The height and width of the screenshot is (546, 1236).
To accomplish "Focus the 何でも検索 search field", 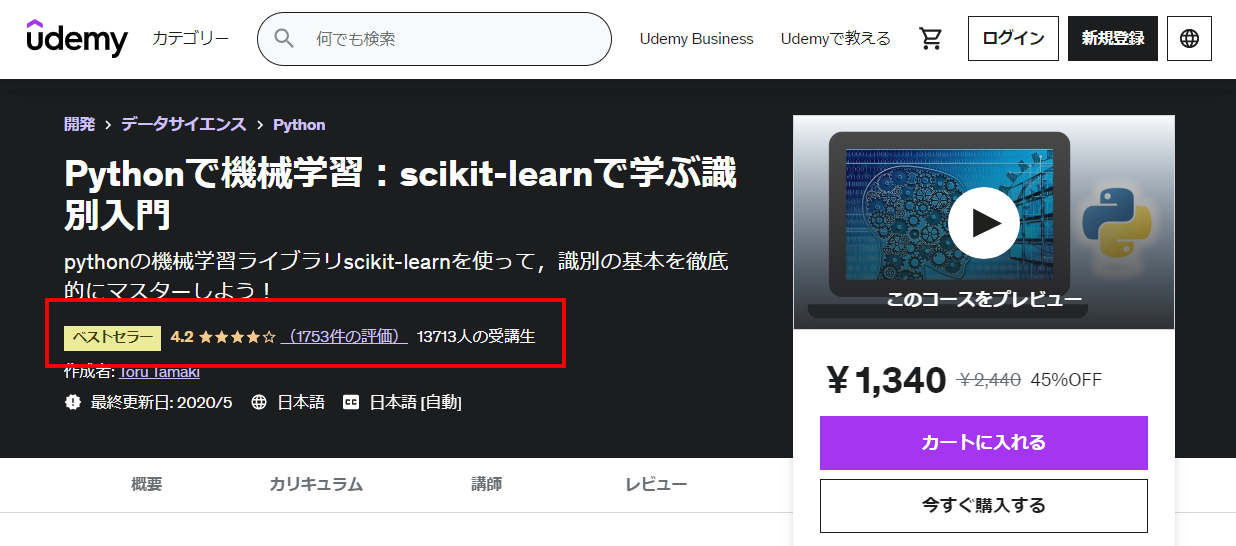I will (x=434, y=39).
